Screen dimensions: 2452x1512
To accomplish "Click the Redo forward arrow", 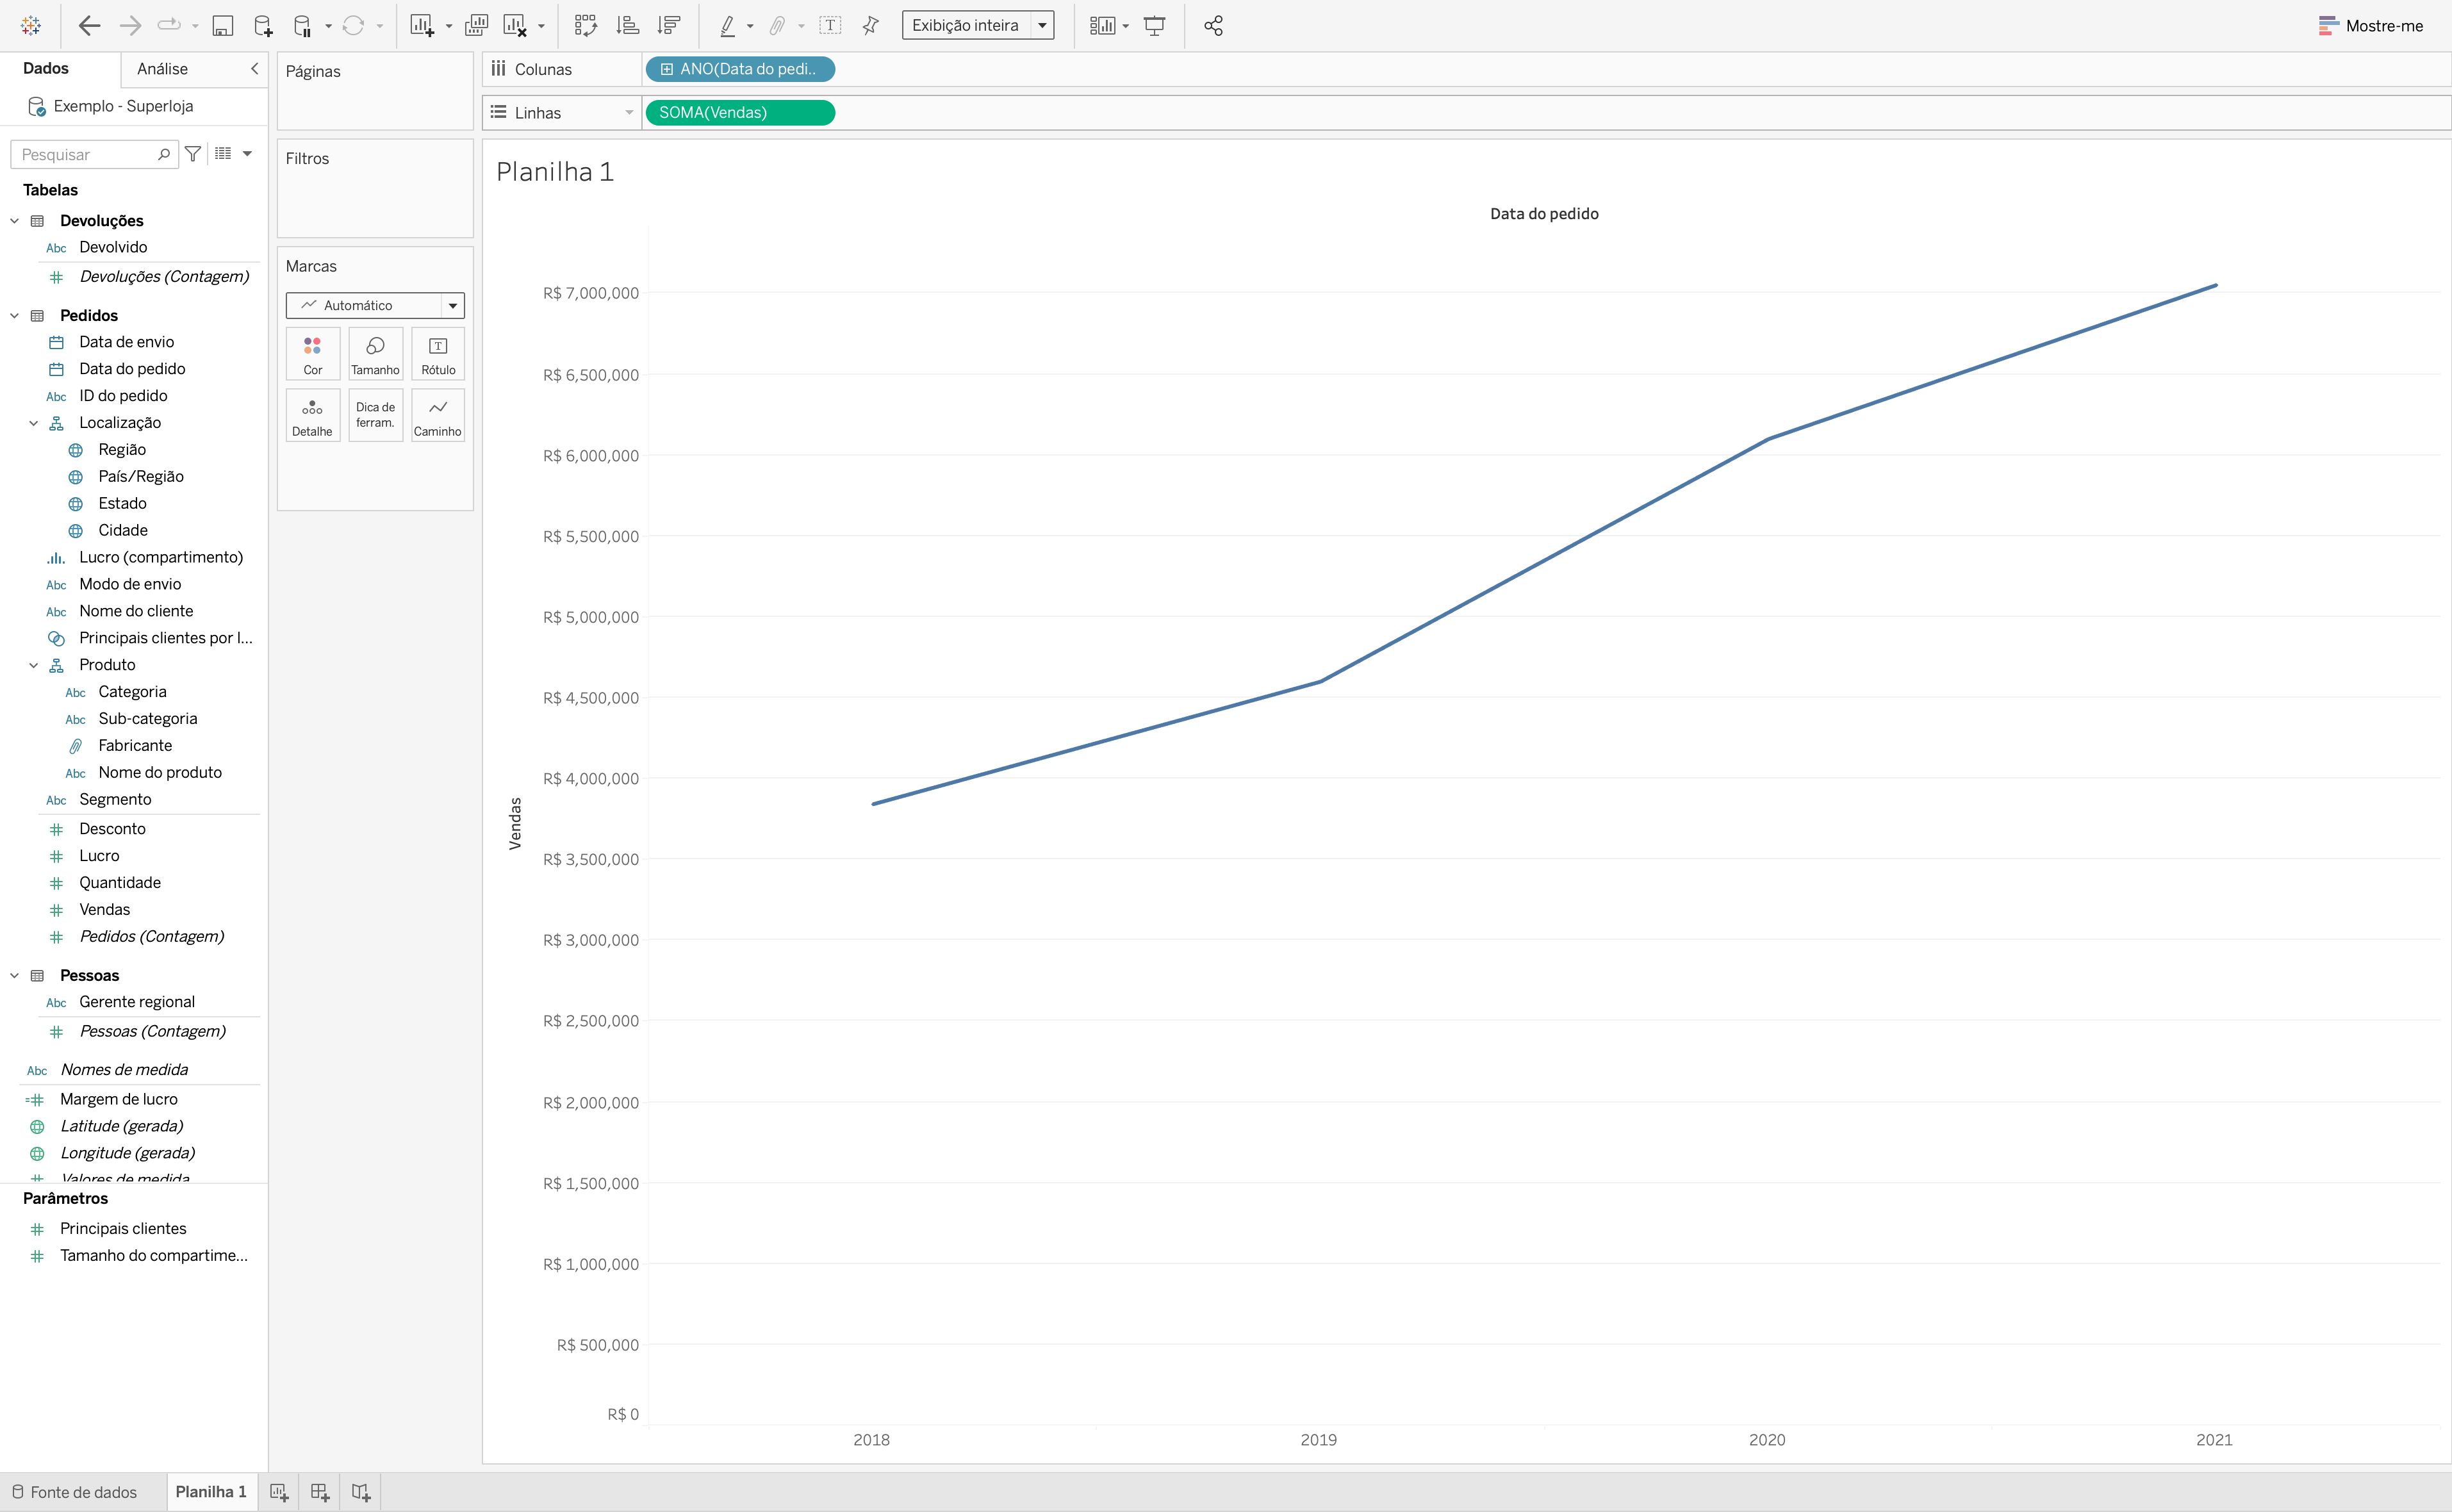I will click(x=130, y=25).
